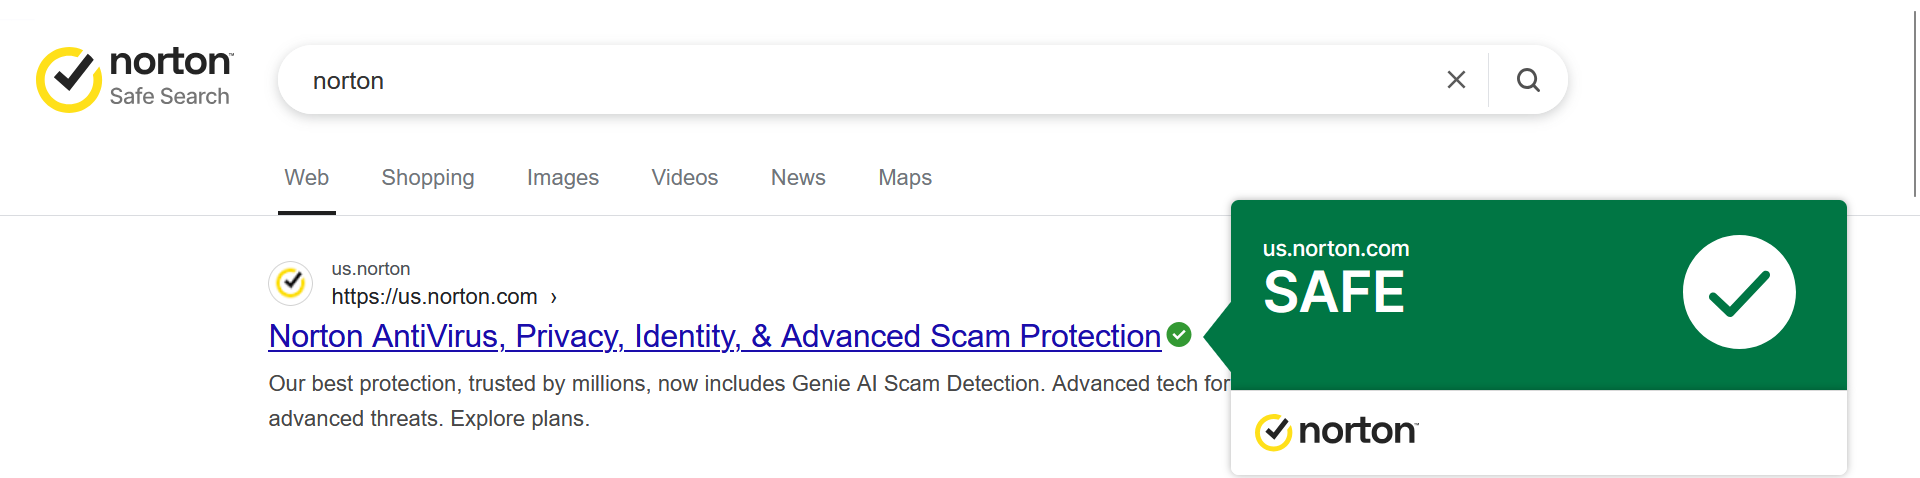Click the us.norton site name label
Screen dimensions: 1920x478
coord(371,269)
